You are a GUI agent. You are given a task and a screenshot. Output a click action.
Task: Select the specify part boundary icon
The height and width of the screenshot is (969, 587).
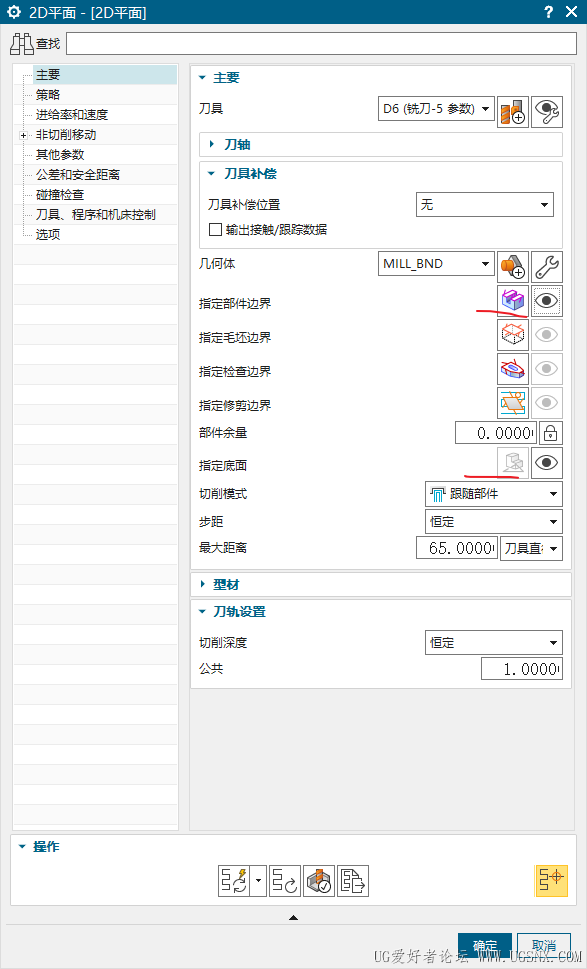pos(513,301)
